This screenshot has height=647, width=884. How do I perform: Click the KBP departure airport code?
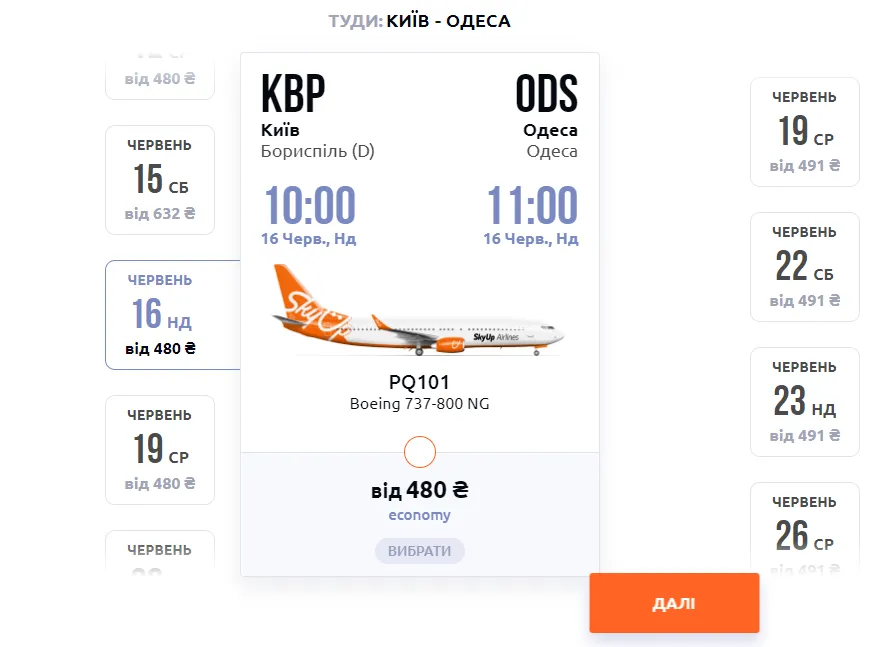[293, 94]
